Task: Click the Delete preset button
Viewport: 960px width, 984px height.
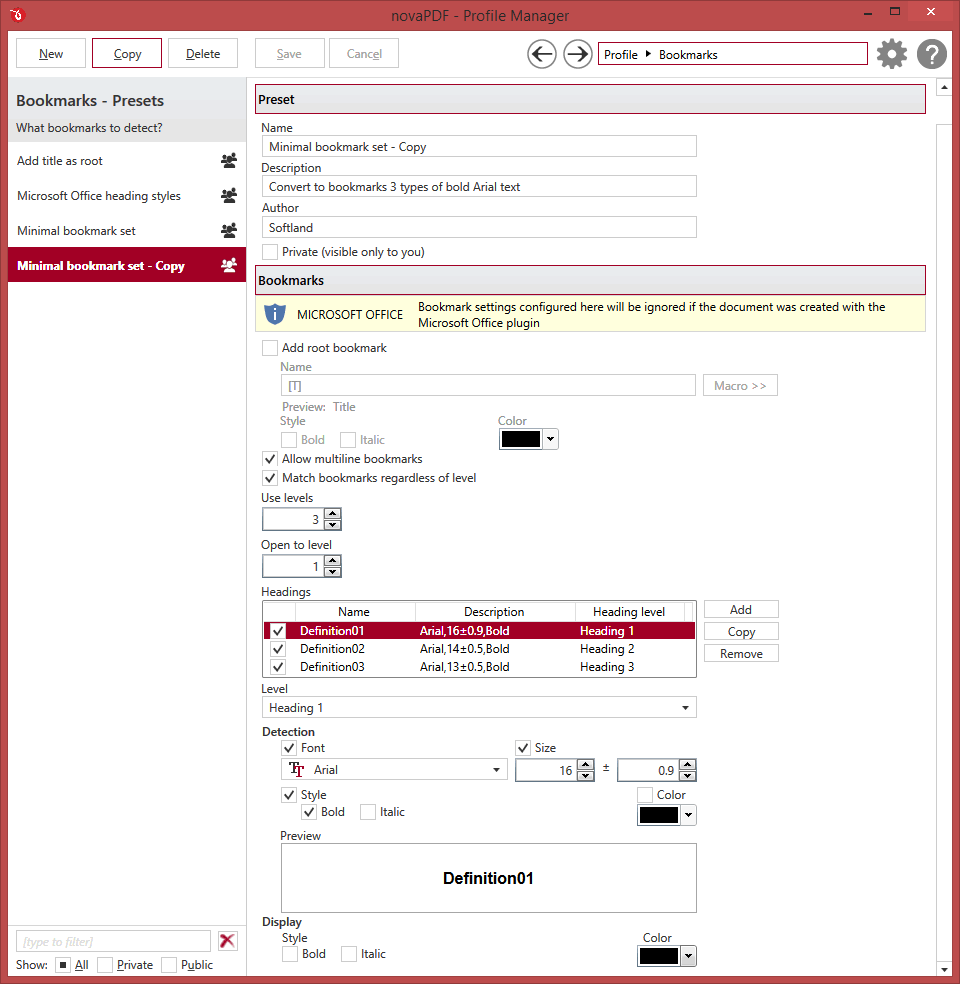Action: click(203, 53)
